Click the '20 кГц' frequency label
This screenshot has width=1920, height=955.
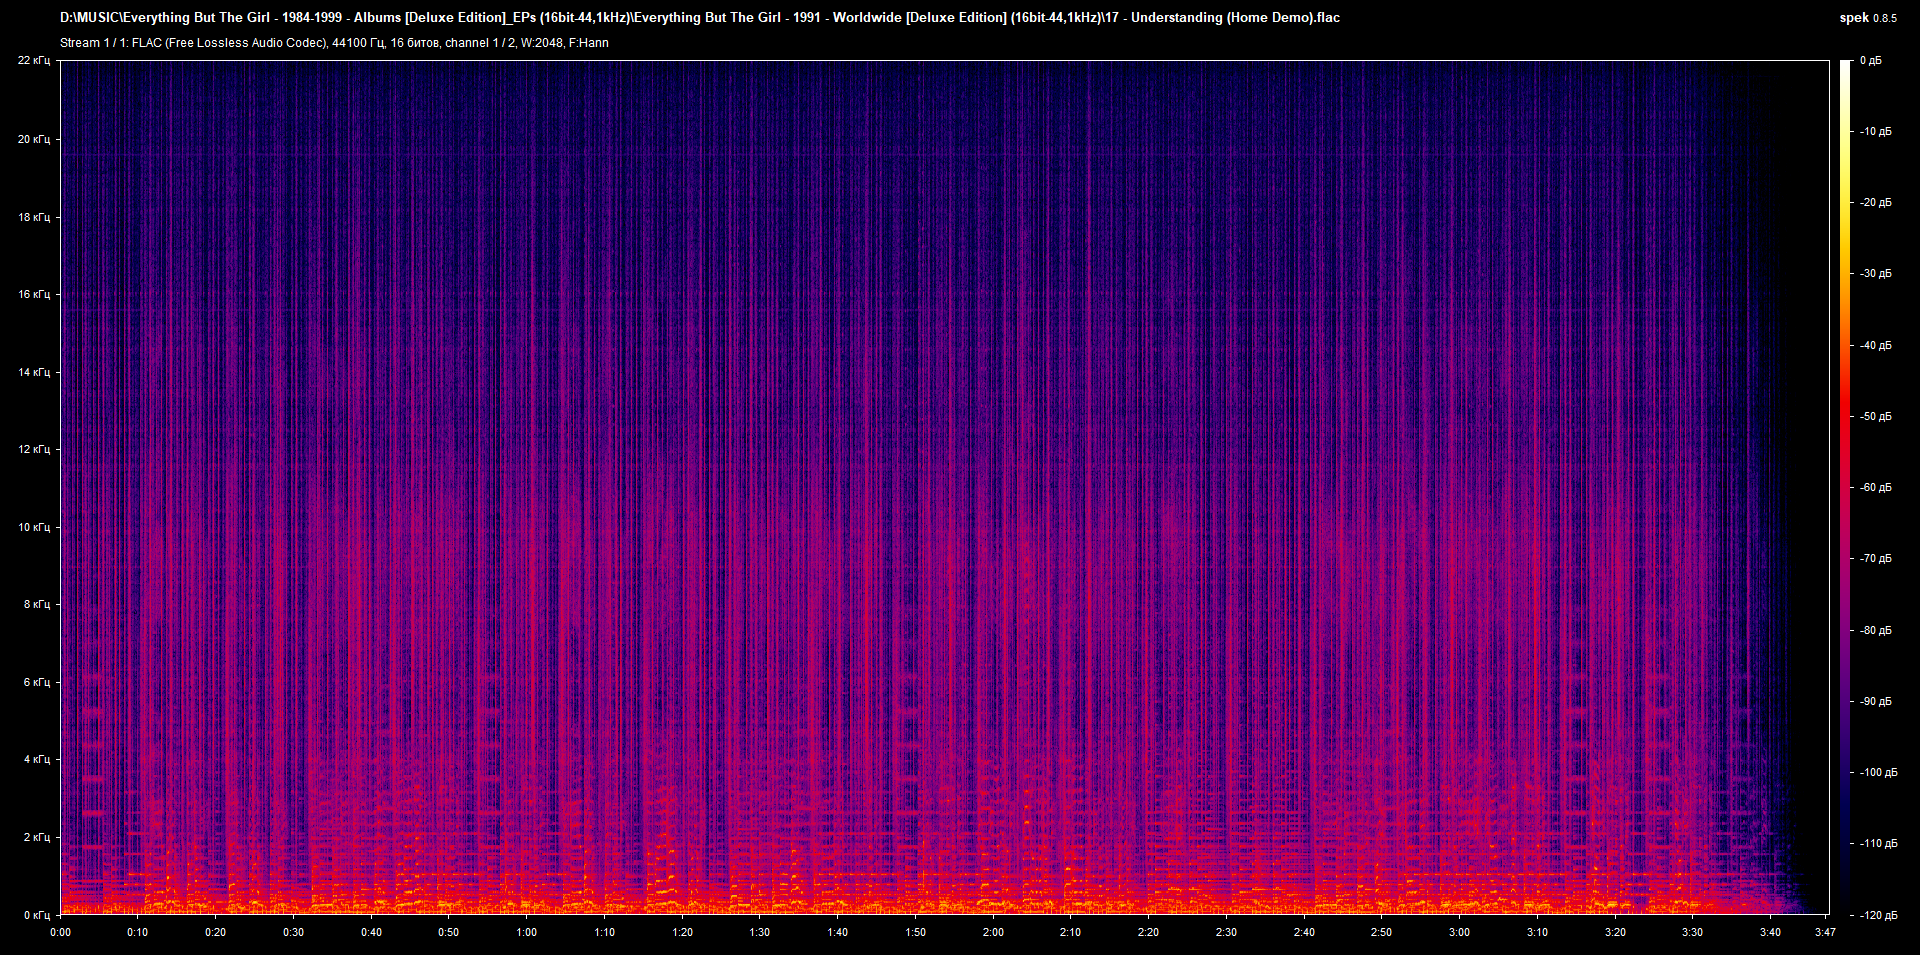pyautogui.click(x=33, y=139)
